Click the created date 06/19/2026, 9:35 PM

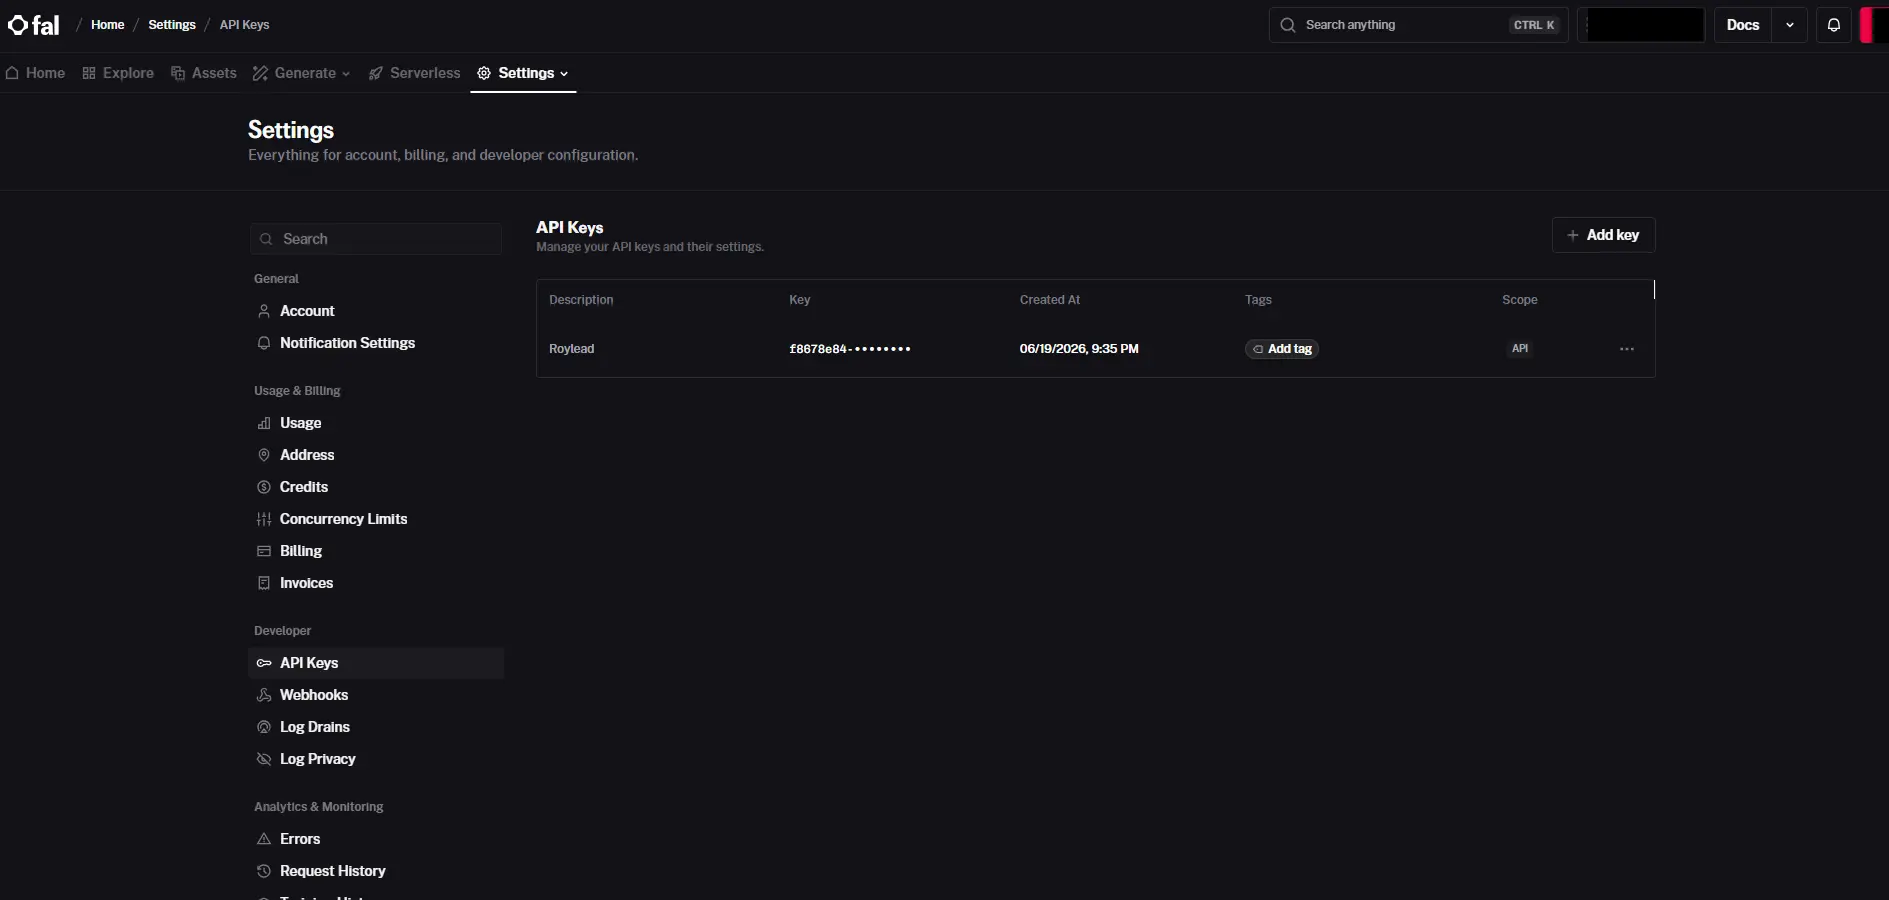[1079, 349]
